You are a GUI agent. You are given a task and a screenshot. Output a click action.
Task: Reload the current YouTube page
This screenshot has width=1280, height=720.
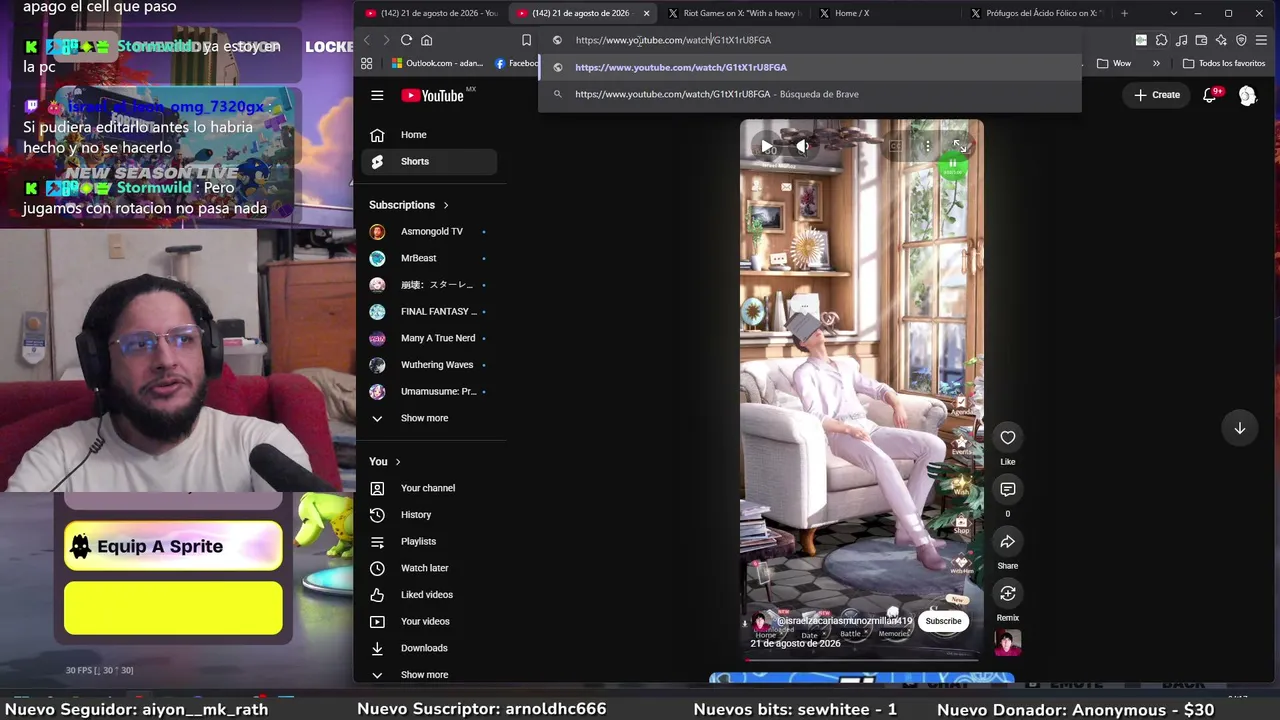(x=406, y=40)
